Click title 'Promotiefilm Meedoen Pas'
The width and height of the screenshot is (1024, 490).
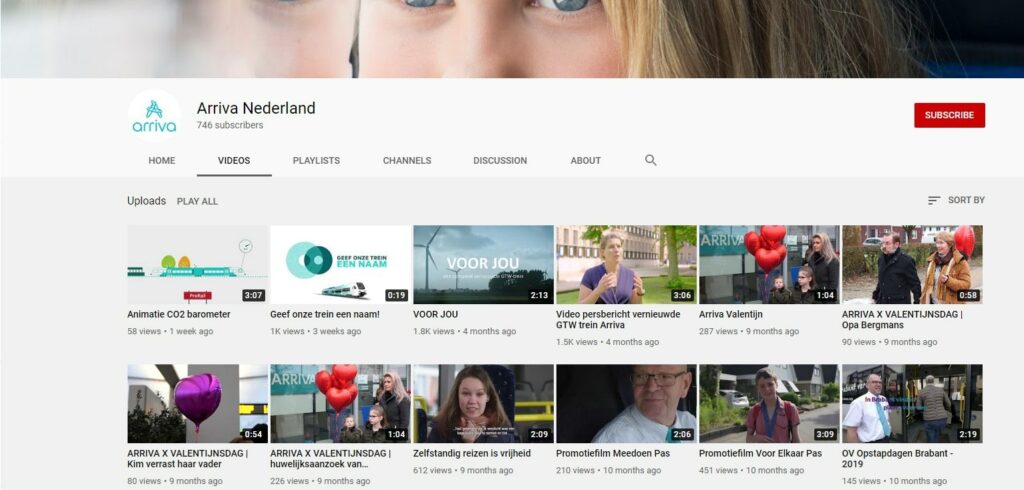613,453
